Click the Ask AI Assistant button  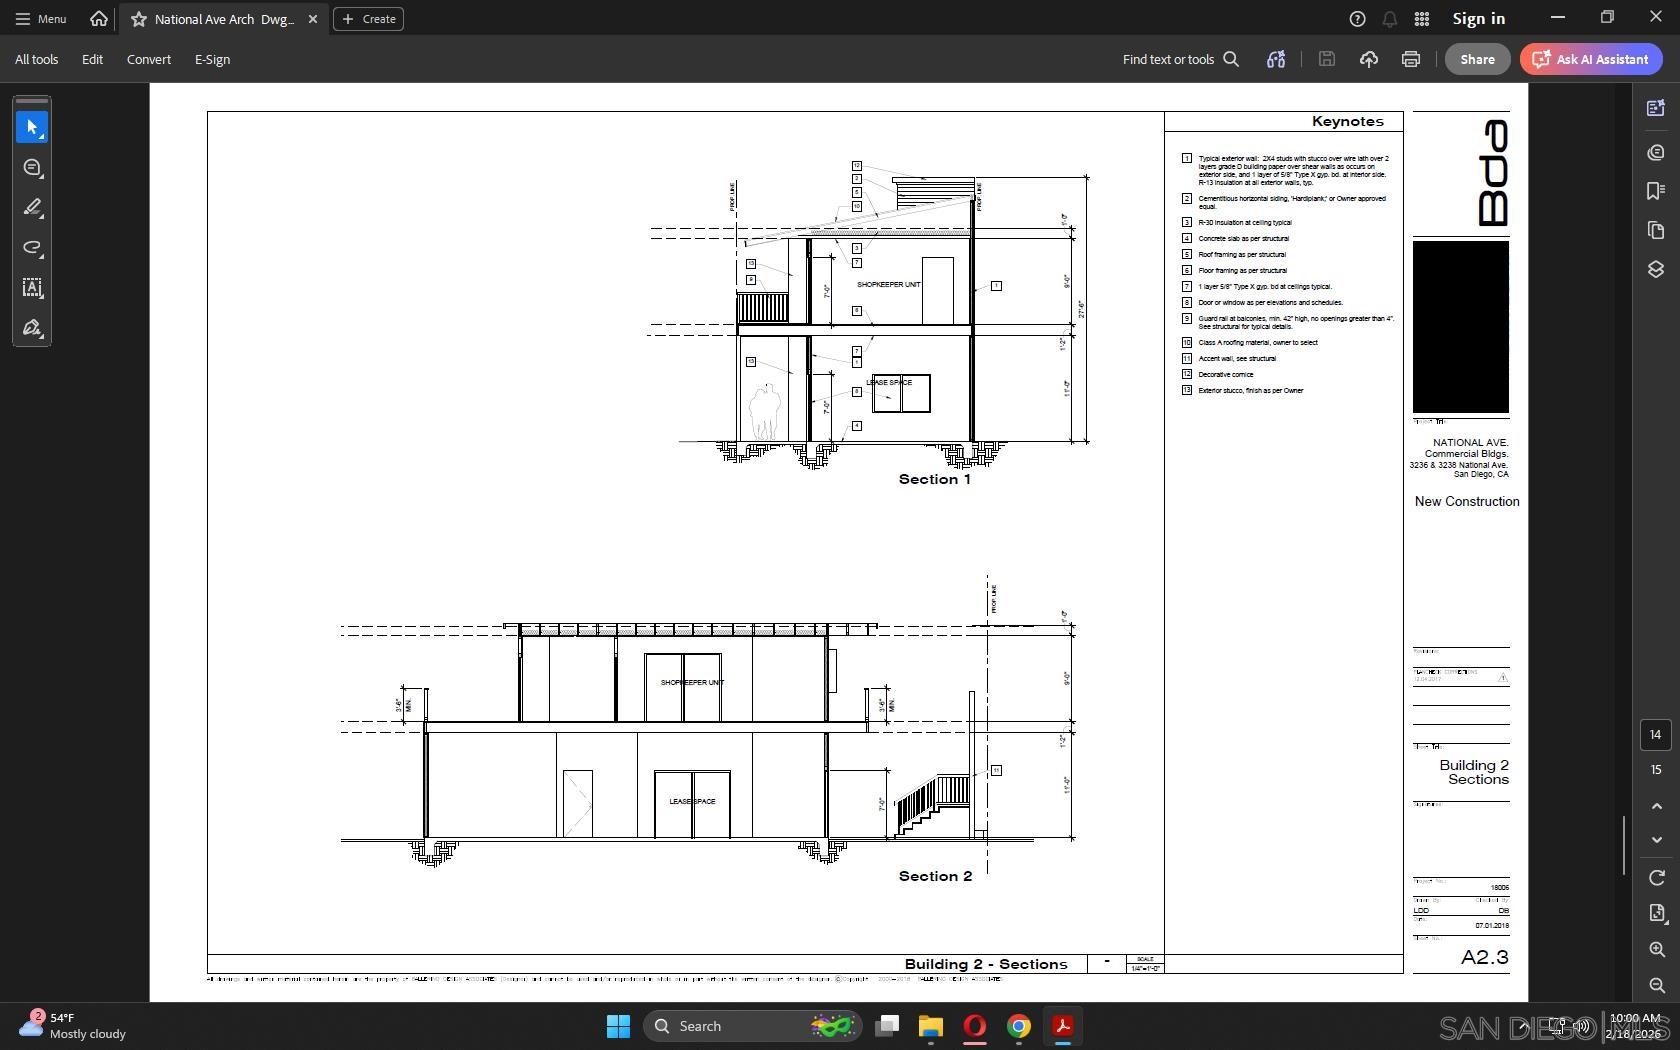pos(1590,59)
